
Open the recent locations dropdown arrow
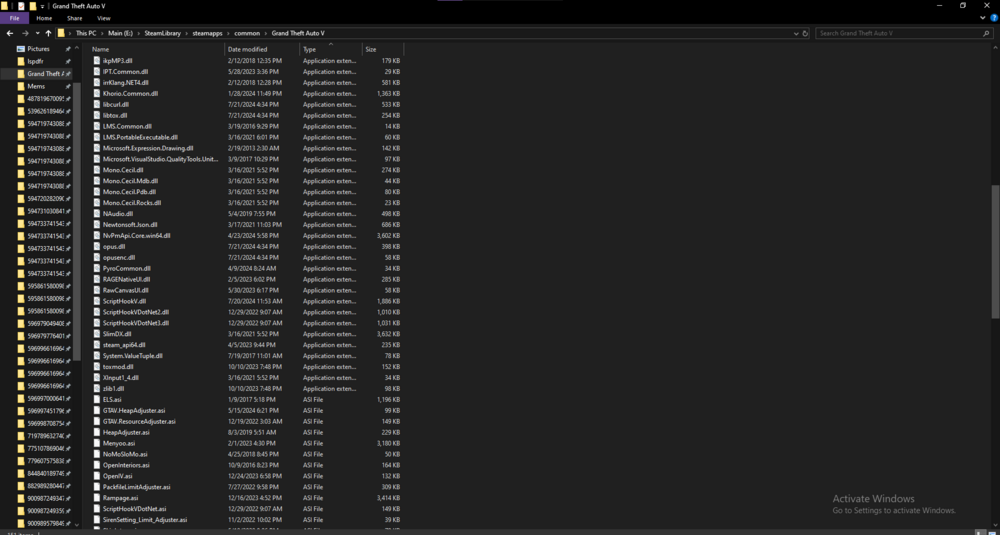pos(38,33)
